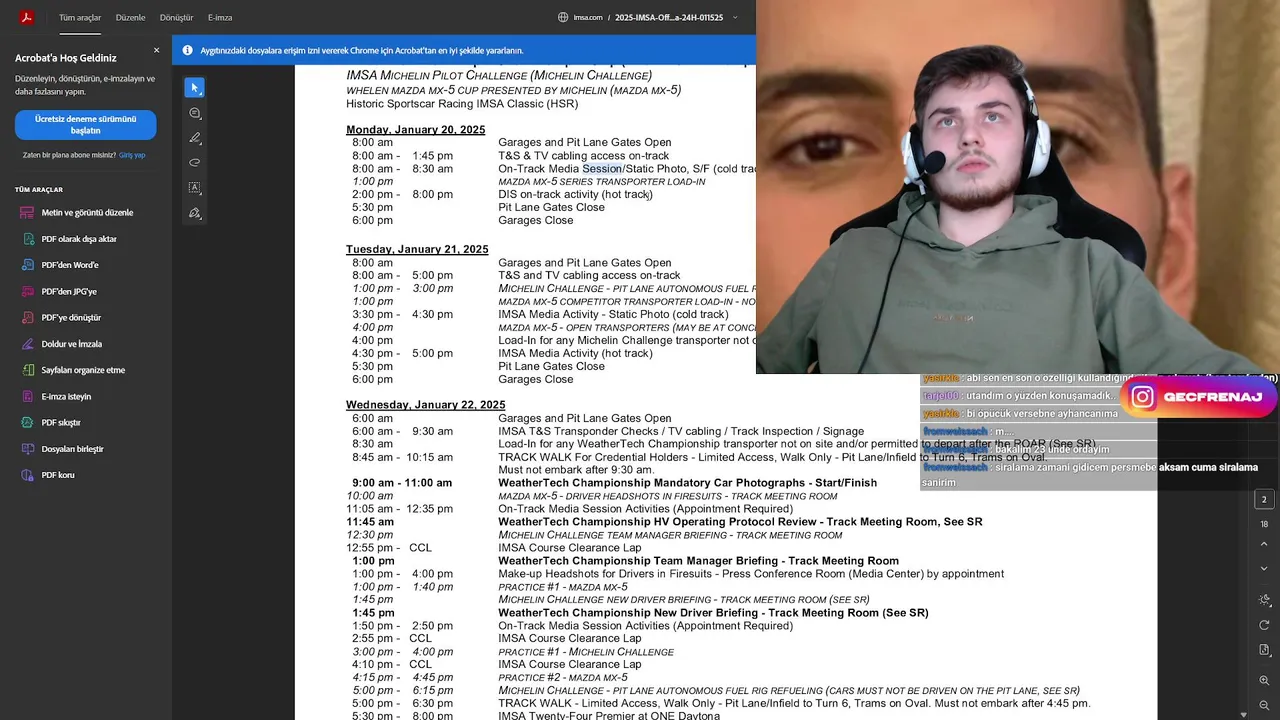Click the GECFRENAJ Instagram overlay
The width and height of the screenshot is (1280, 720).
(1197, 397)
